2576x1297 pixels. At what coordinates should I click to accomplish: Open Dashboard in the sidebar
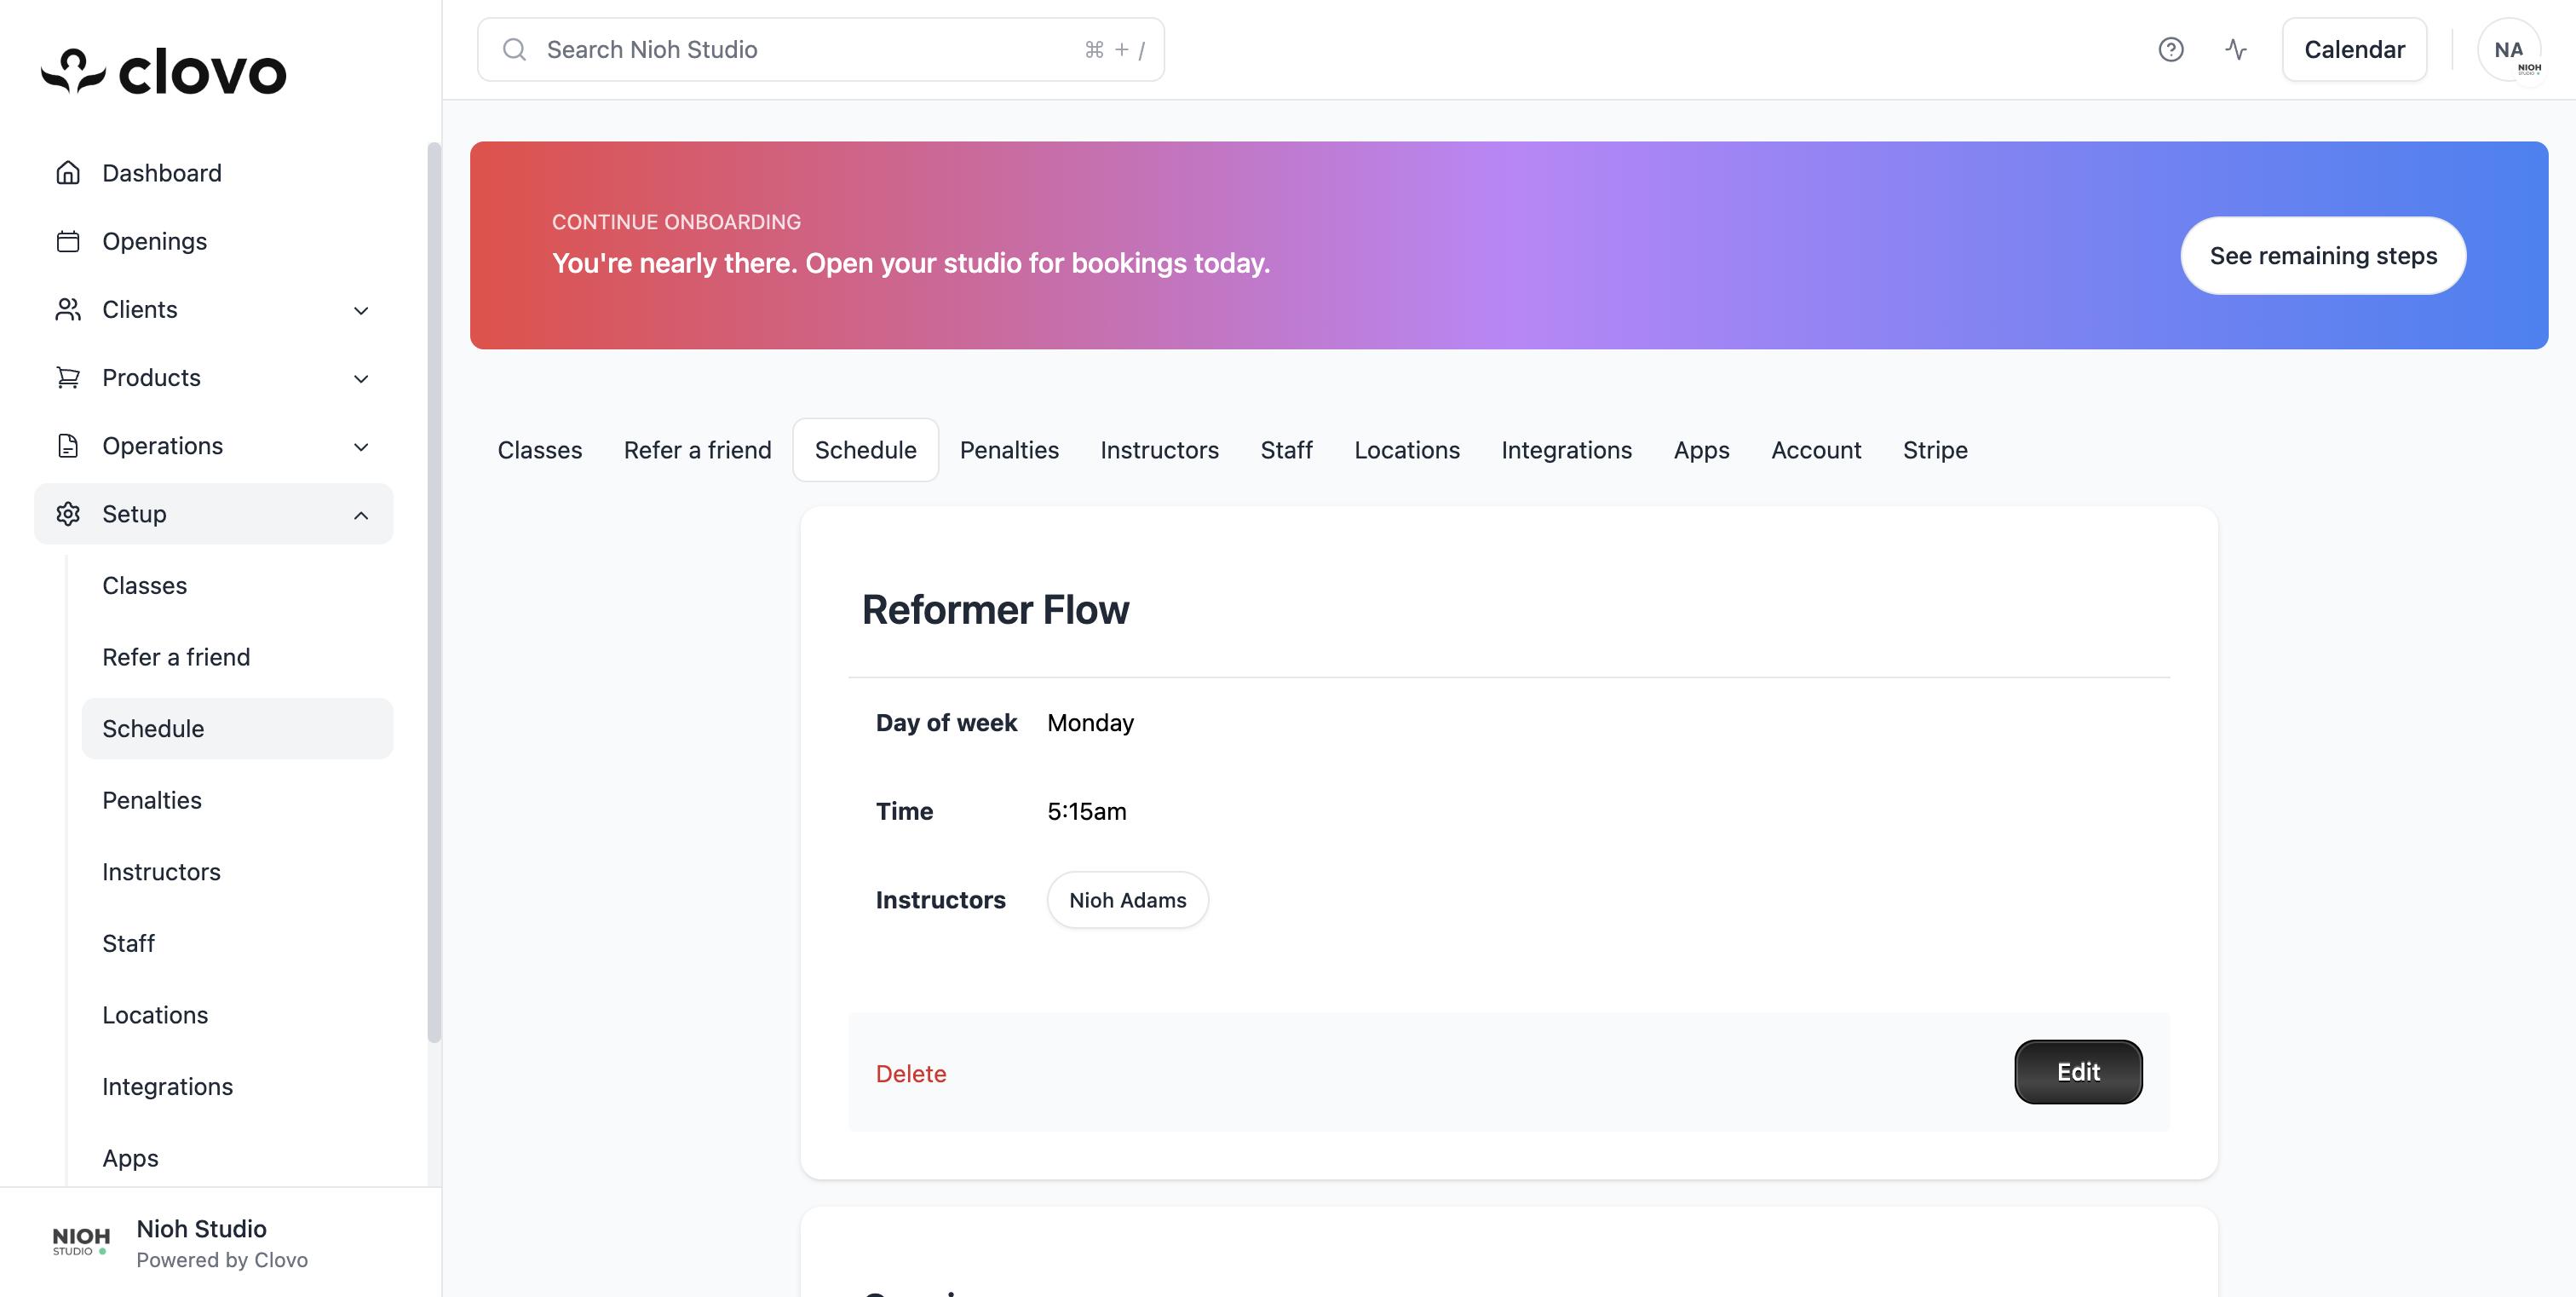[214, 173]
